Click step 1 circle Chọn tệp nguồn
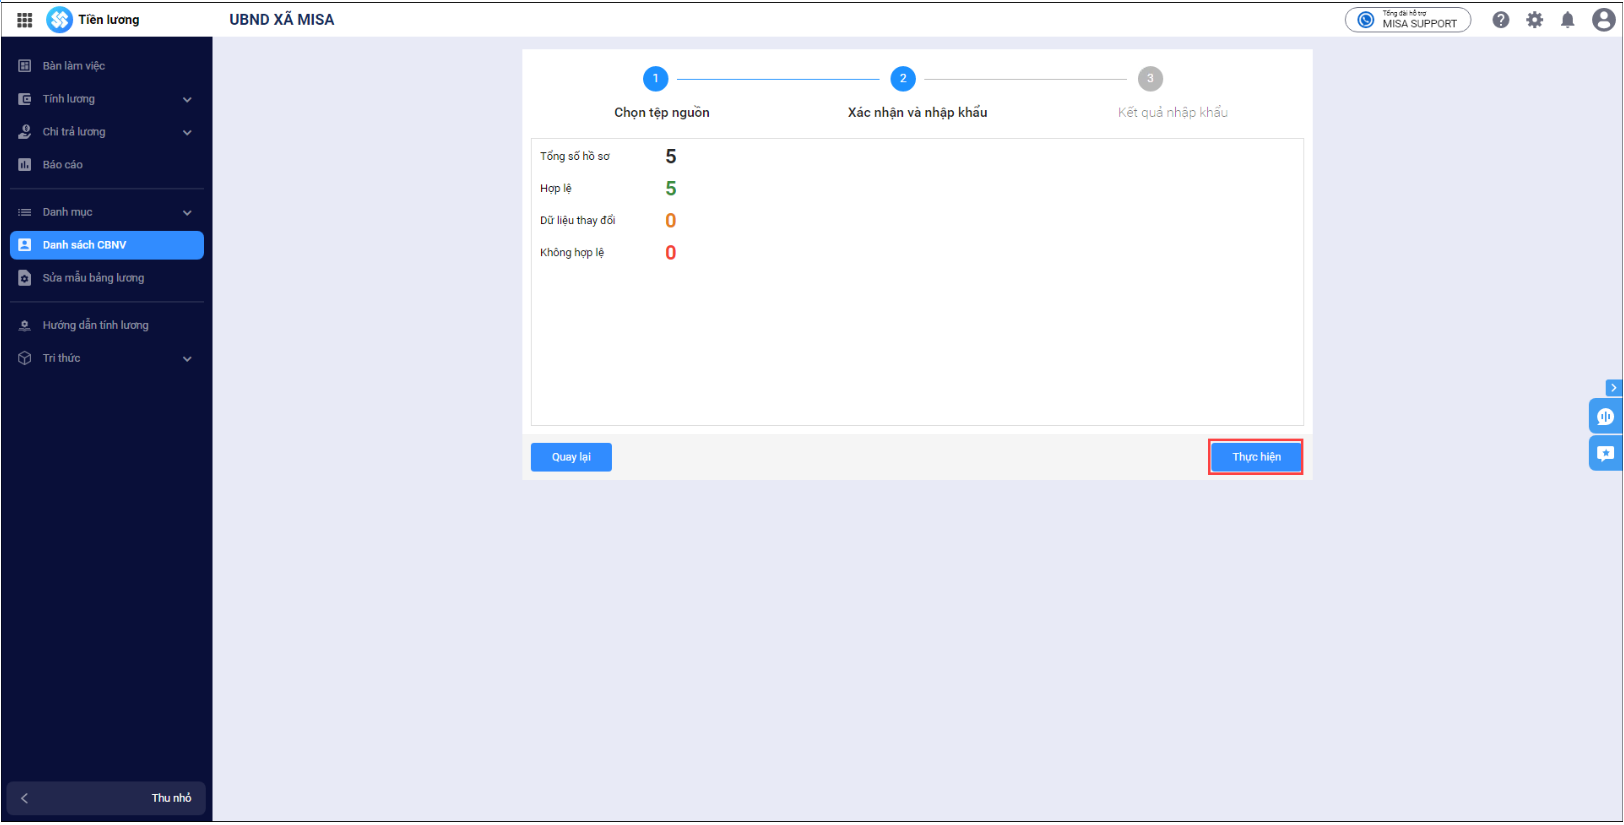The height and width of the screenshot is (825, 1624). (x=656, y=79)
